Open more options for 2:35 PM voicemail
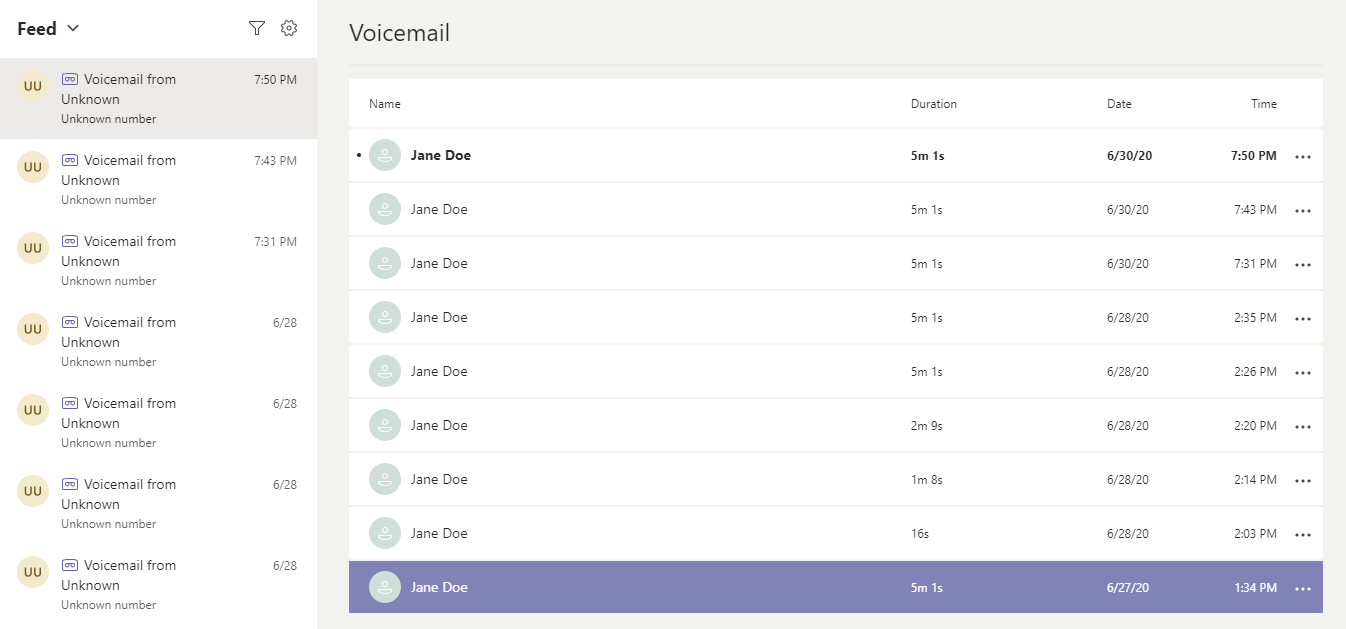Image resolution: width=1346 pixels, height=629 pixels. pos(1302,319)
